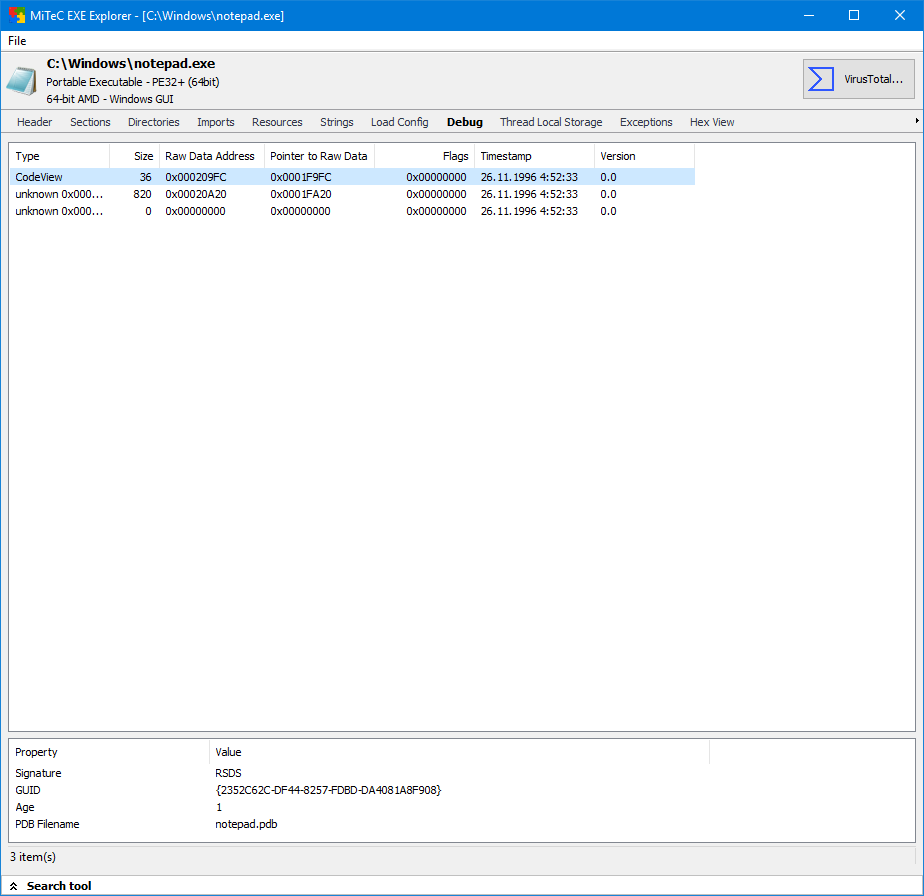Switch to the Sections tab
Screen dimensions: 924x896
[x=90, y=122]
